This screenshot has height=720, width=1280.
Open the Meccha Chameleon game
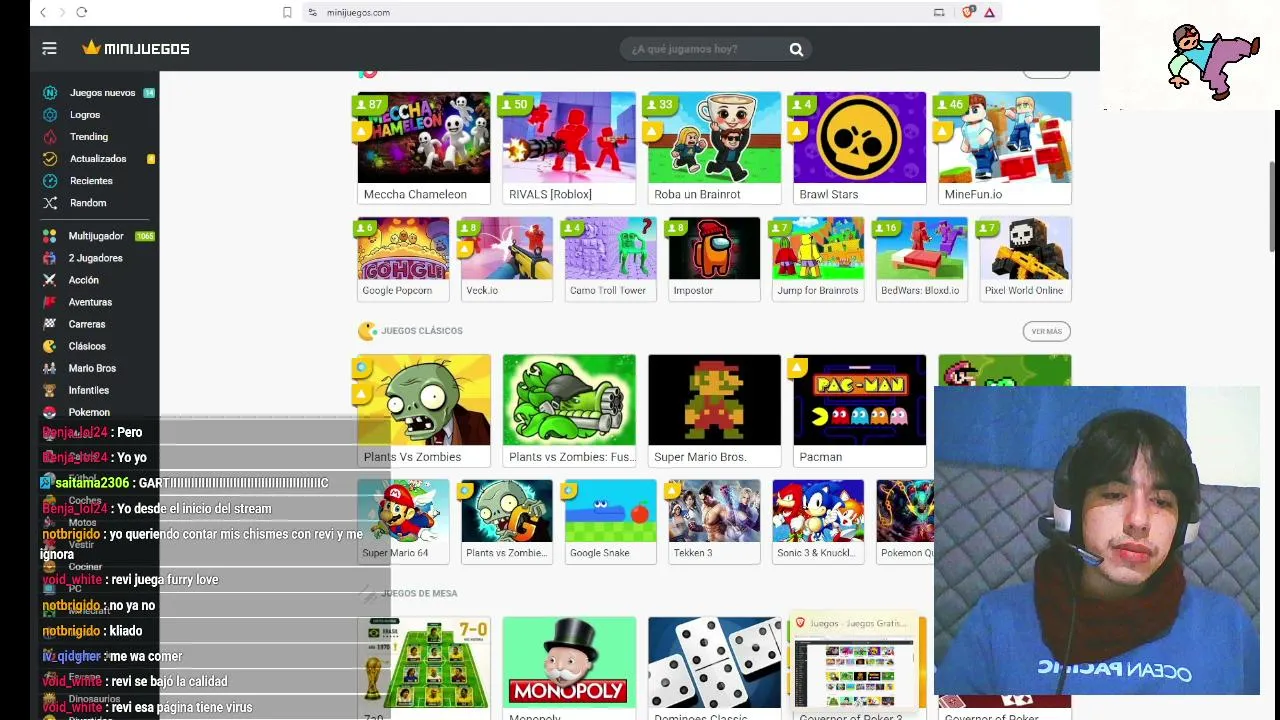click(424, 148)
